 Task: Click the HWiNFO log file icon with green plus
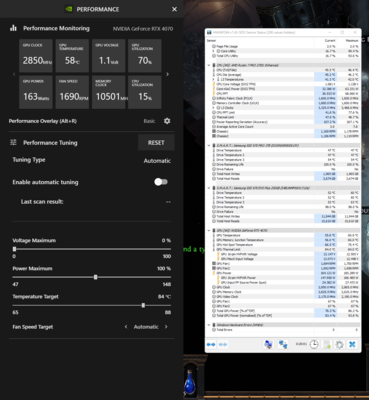(x=327, y=344)
